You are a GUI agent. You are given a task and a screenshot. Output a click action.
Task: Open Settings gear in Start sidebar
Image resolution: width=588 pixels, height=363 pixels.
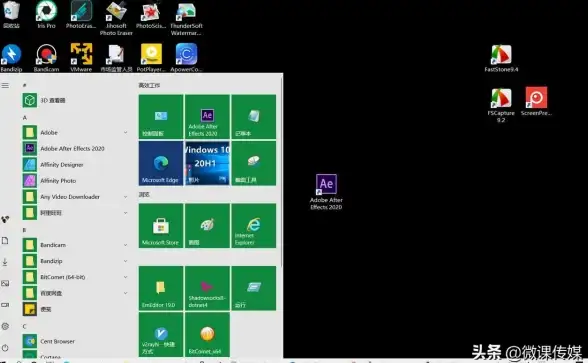(x=5, y=326)
